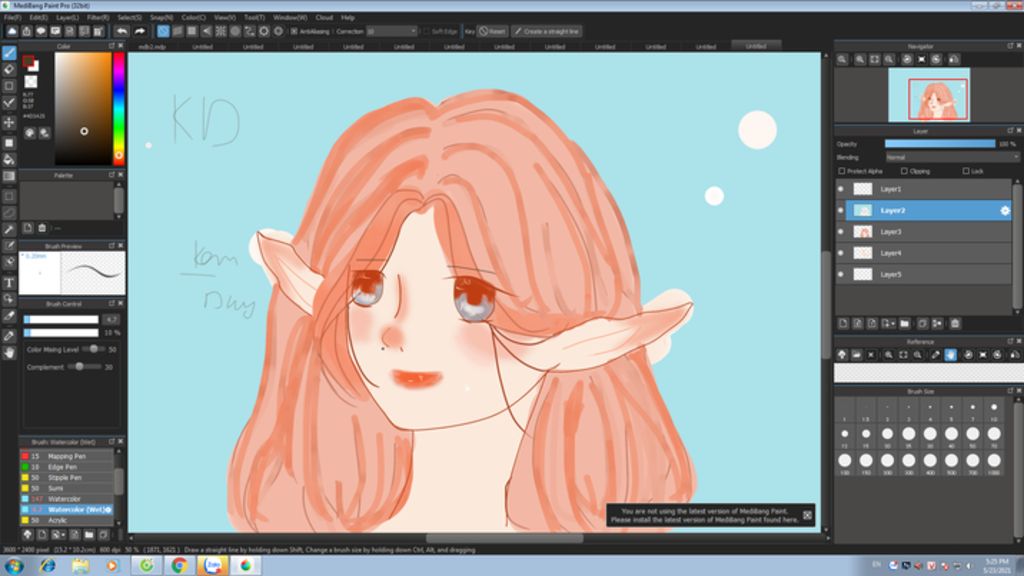Open the View menu
Image resolution: width=1024 pixels, height=576 pixels.
(225, 18)
